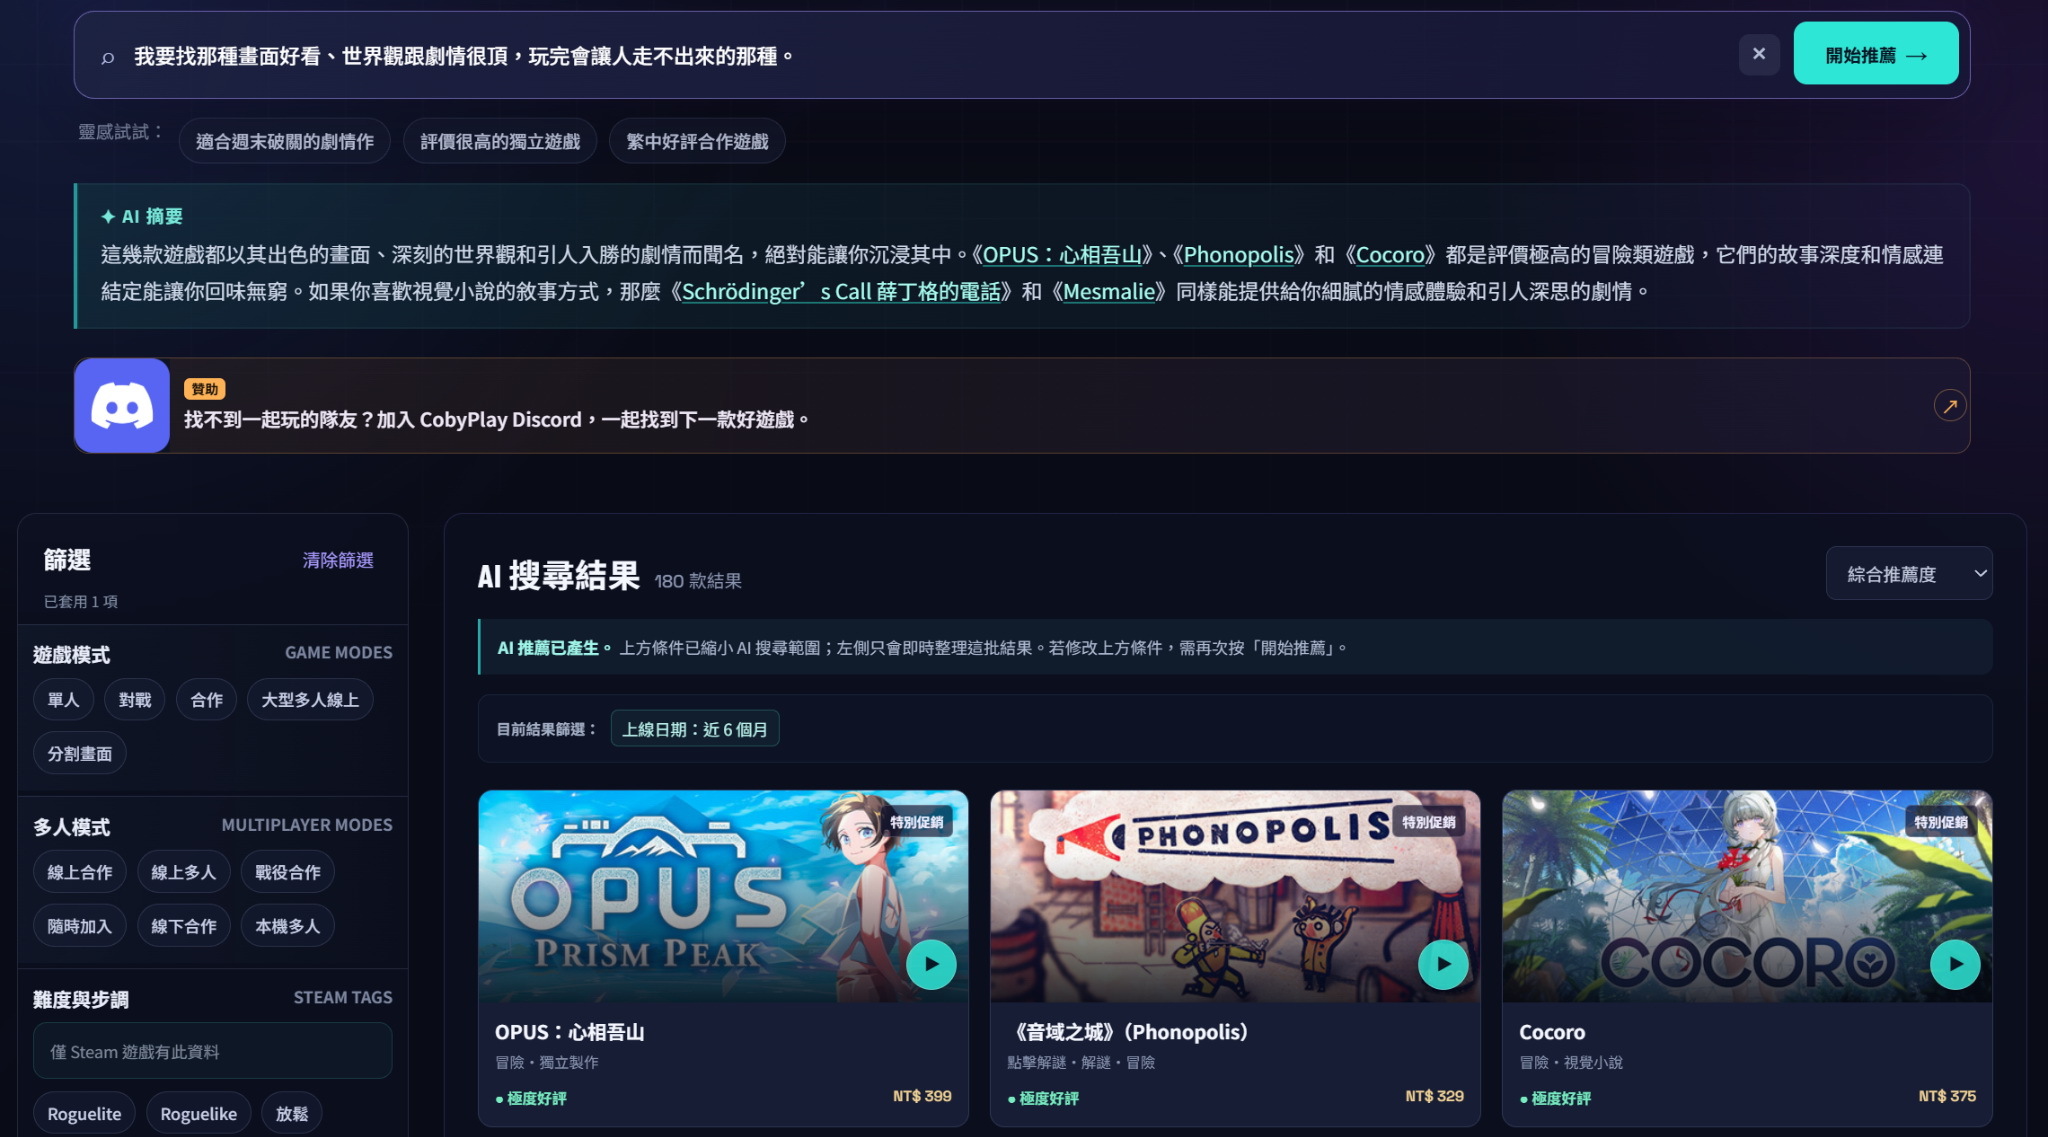Image resolution: width=2048 pixels, height=1137 pixels.
Task: Open the Cocoro cover thumbnail
Action: [x=1747, y=896]
